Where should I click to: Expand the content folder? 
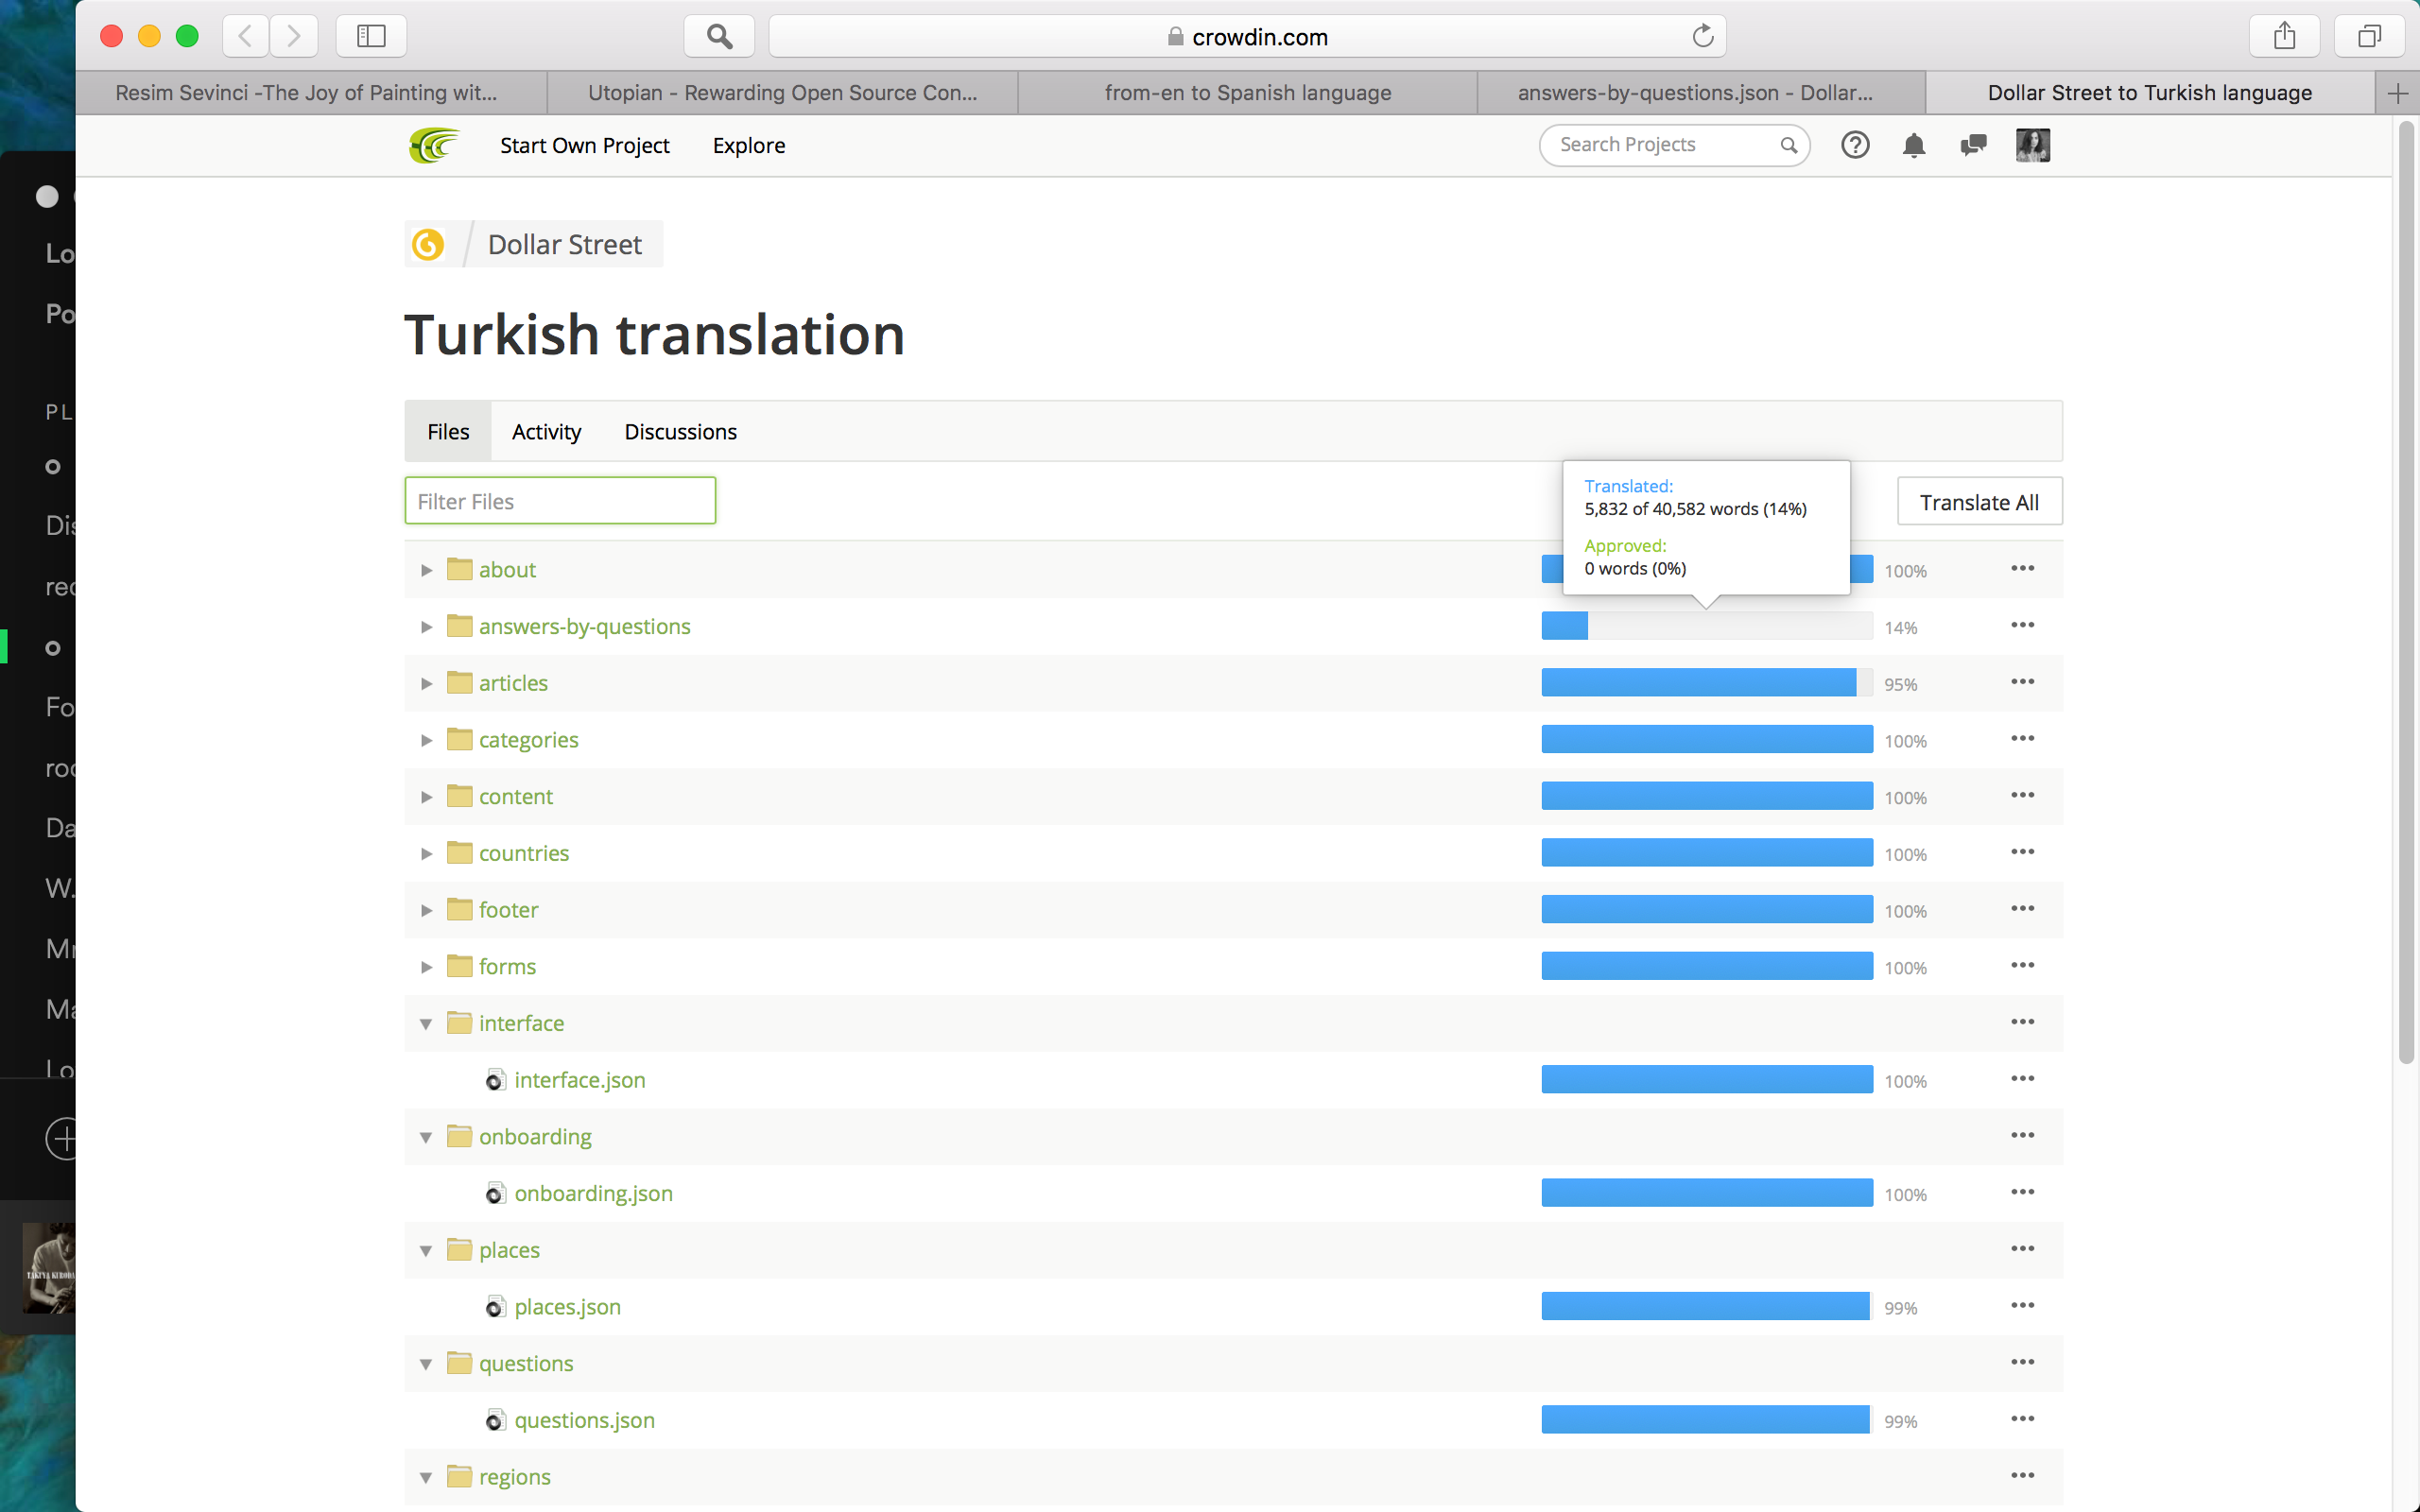click(426, 797)
